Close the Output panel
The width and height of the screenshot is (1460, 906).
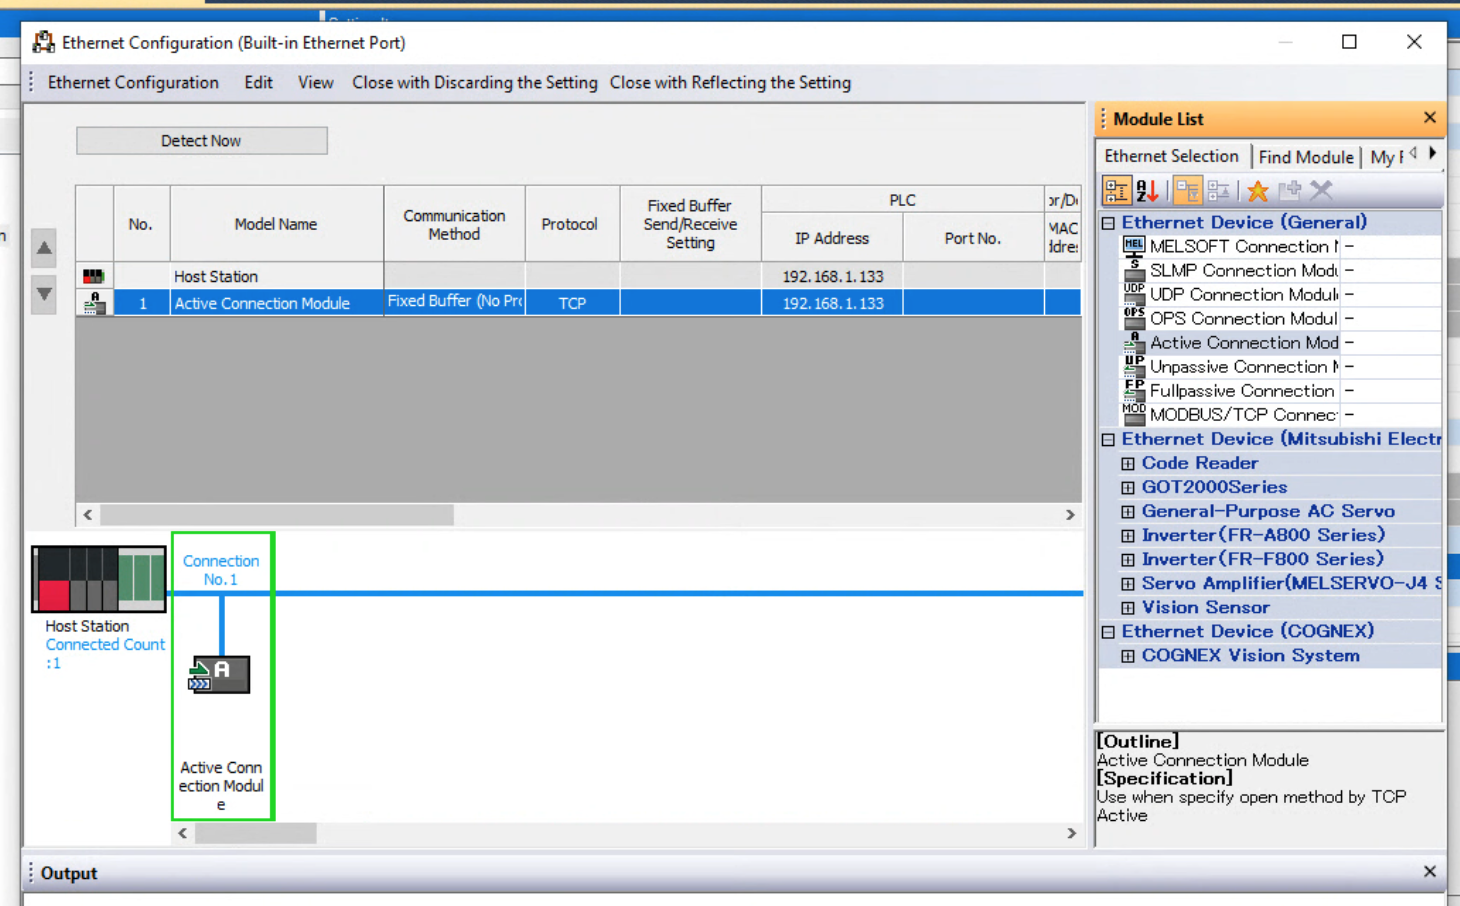[x=1429, y=872]
